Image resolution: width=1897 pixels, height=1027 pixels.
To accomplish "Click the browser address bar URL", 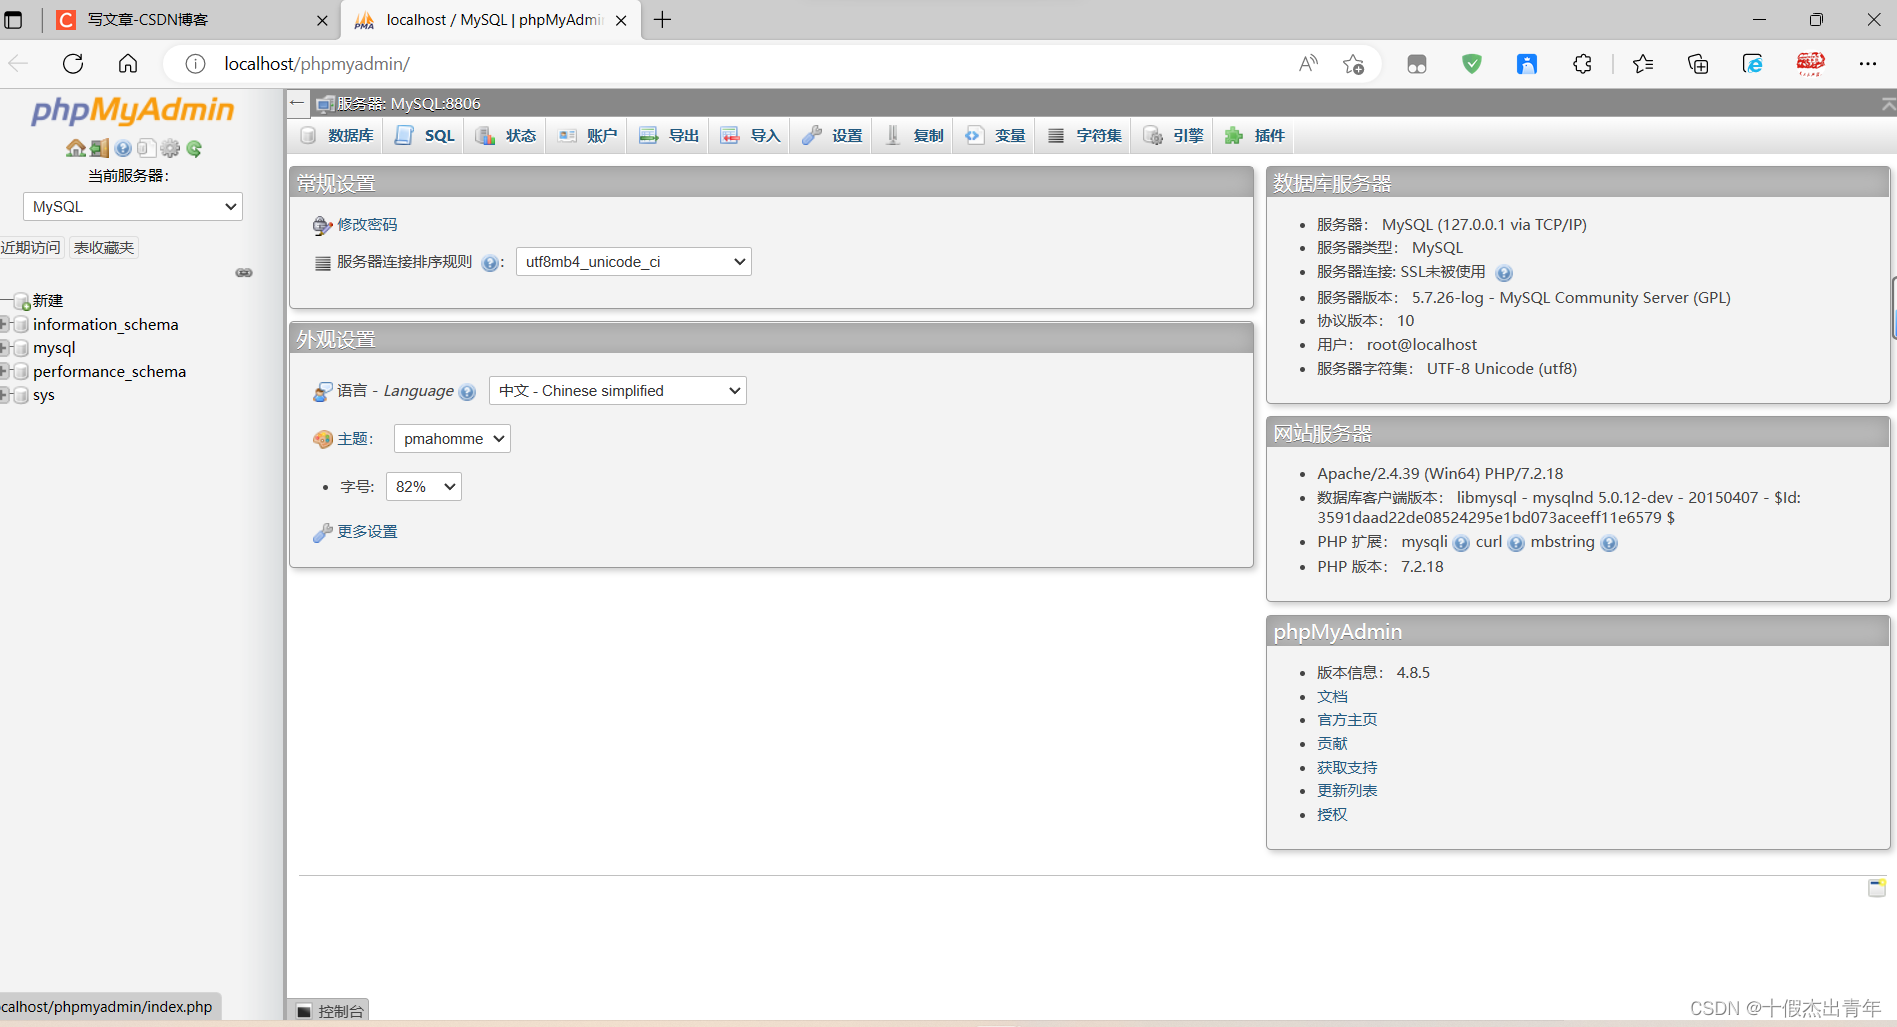I will pos(317,64).
